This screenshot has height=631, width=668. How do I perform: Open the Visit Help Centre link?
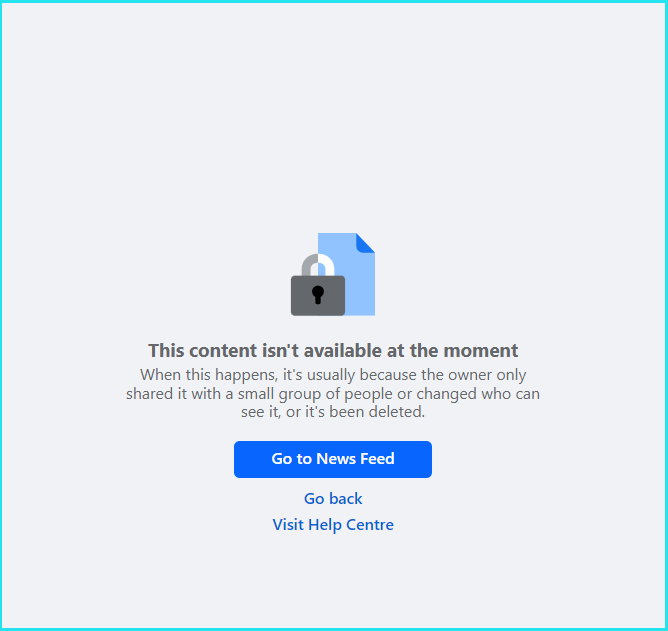[x=333, y=524]
